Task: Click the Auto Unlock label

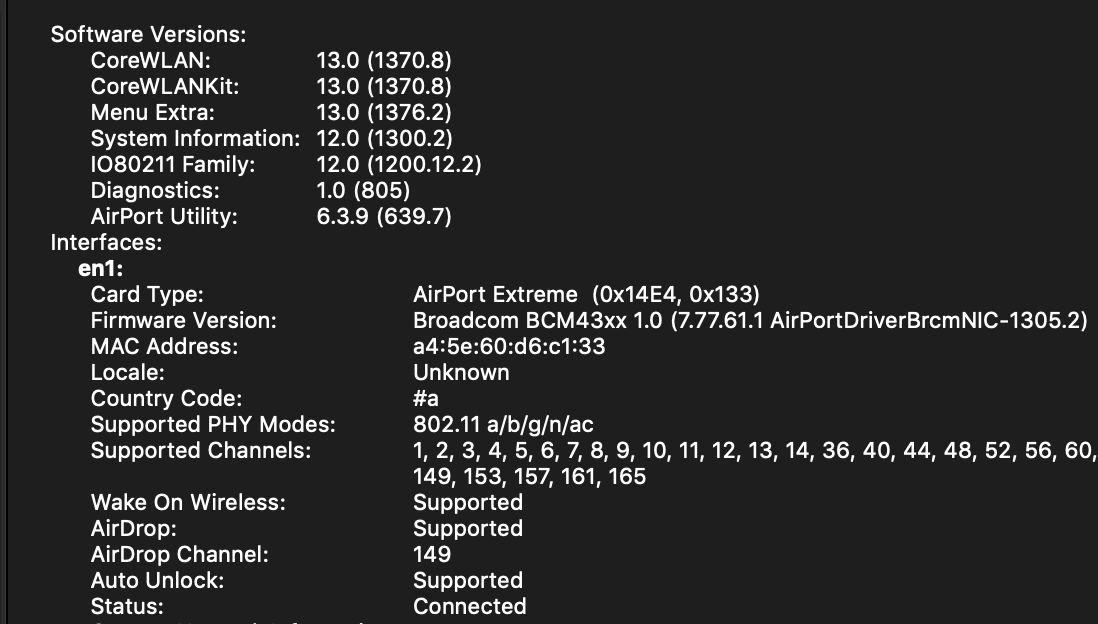Action: point(157,580)
